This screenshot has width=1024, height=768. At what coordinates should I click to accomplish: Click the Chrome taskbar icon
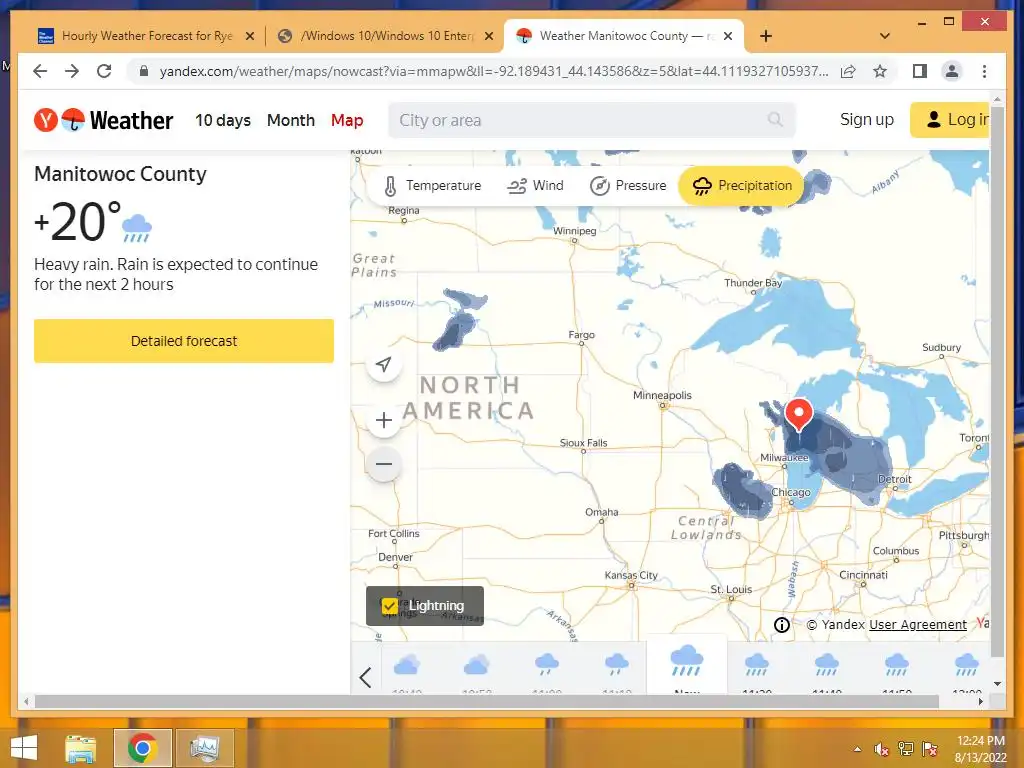tap(143, 748)
